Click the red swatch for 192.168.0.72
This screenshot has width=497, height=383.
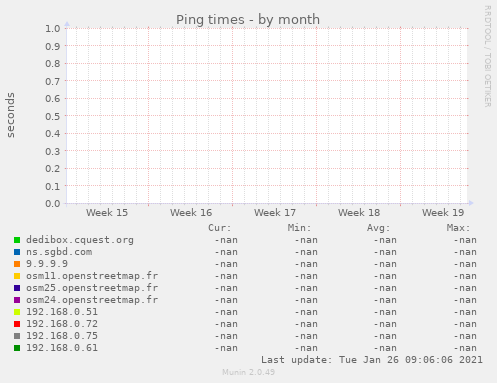click(17, 324)
